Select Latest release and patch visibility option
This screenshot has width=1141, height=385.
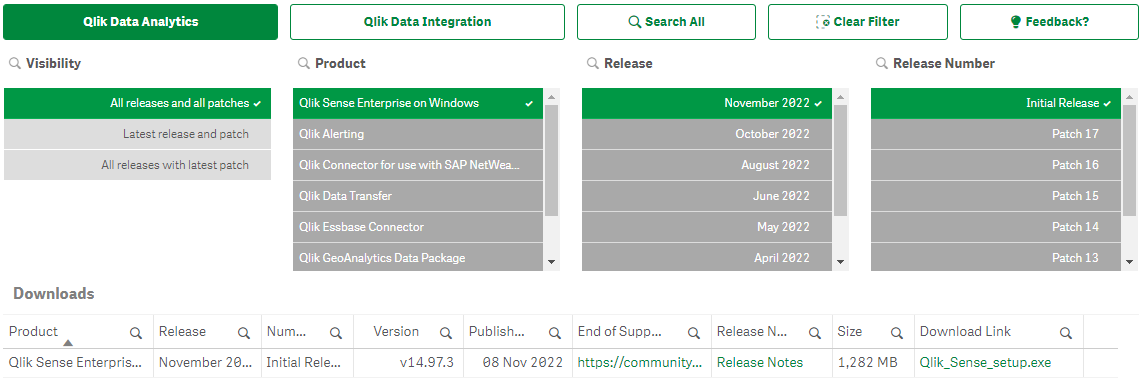(138, 134)
